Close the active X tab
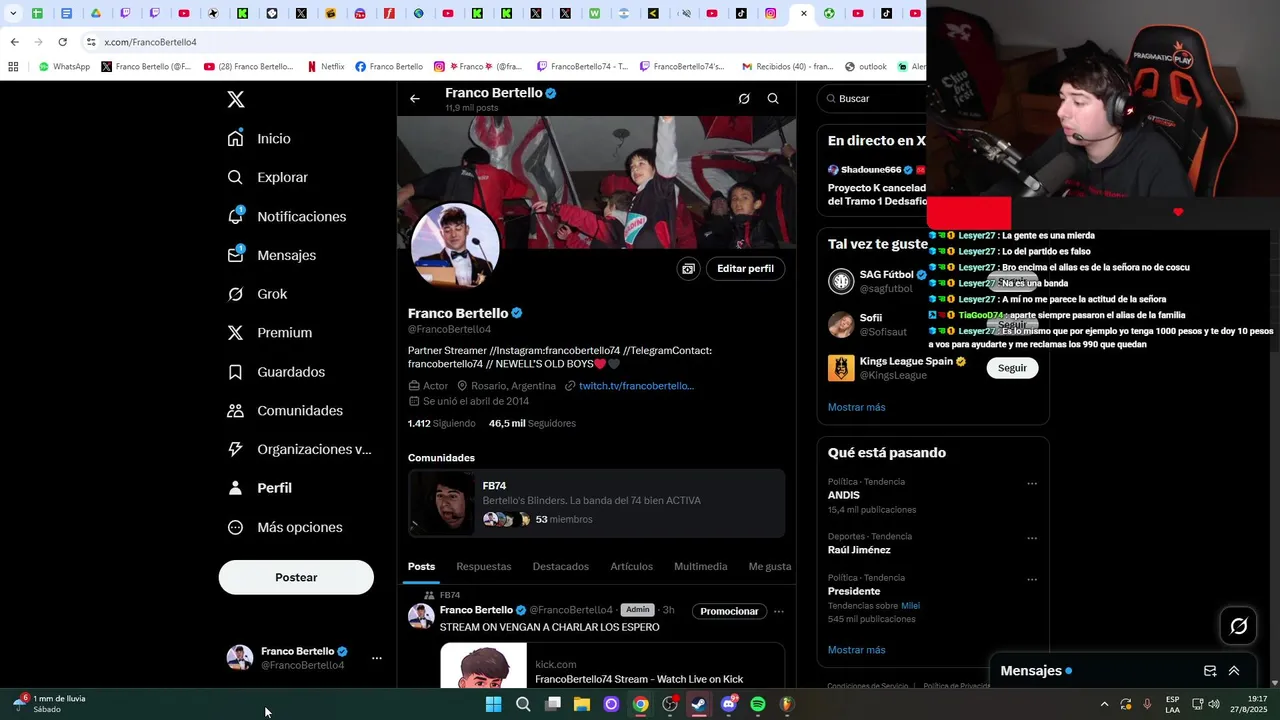The width and height of the screenshot is (1280, 720). (x=803, y=14)
